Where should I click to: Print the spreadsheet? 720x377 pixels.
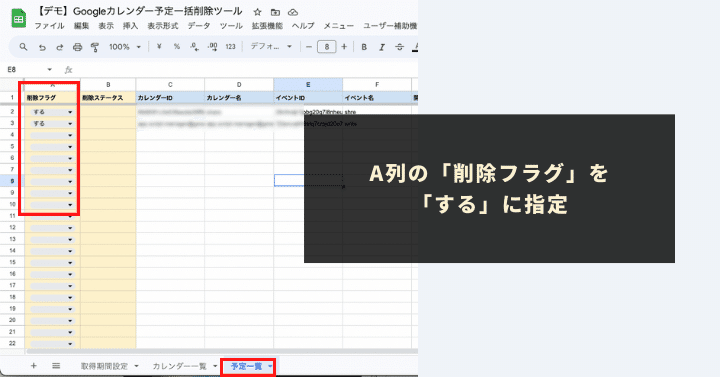pyautogui.click(x=78, y=47)
